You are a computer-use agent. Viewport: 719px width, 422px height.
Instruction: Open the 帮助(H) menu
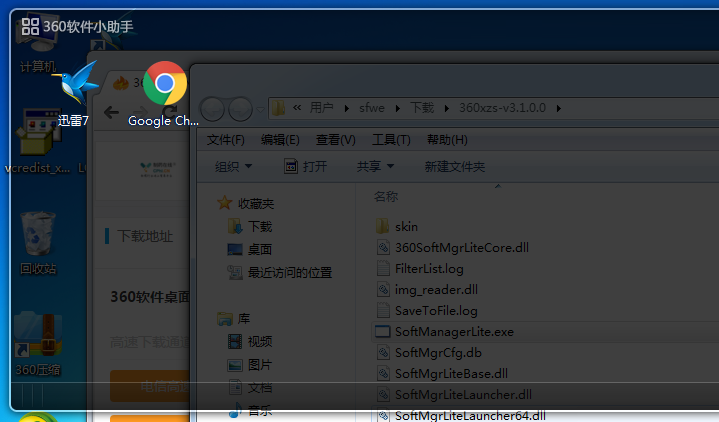tap(447, 139)
